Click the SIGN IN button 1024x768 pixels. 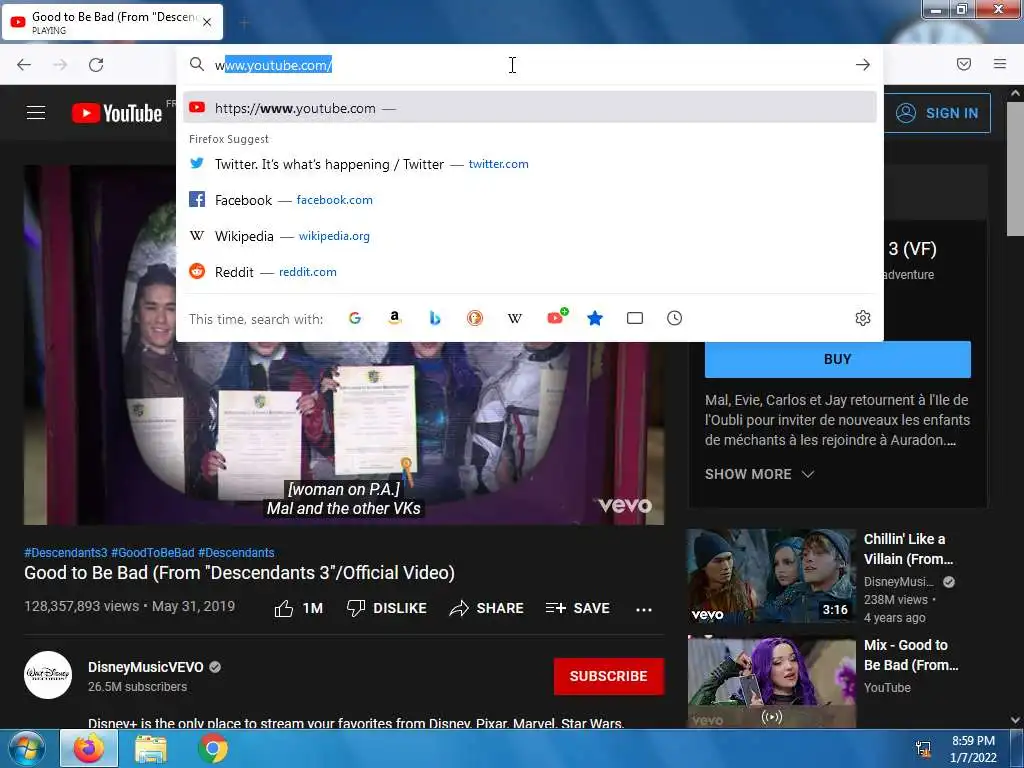[x=938, y=113]
